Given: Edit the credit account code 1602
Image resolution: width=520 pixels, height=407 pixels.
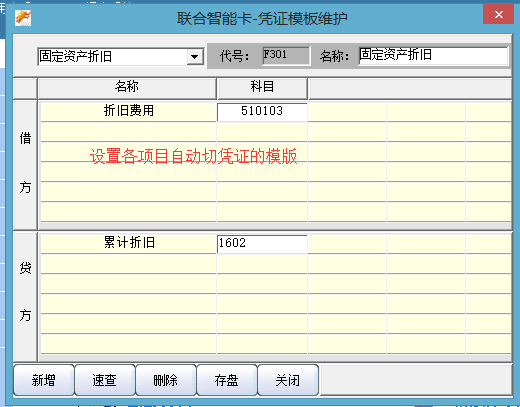Looking at the screenshot, I should point(262,244).
